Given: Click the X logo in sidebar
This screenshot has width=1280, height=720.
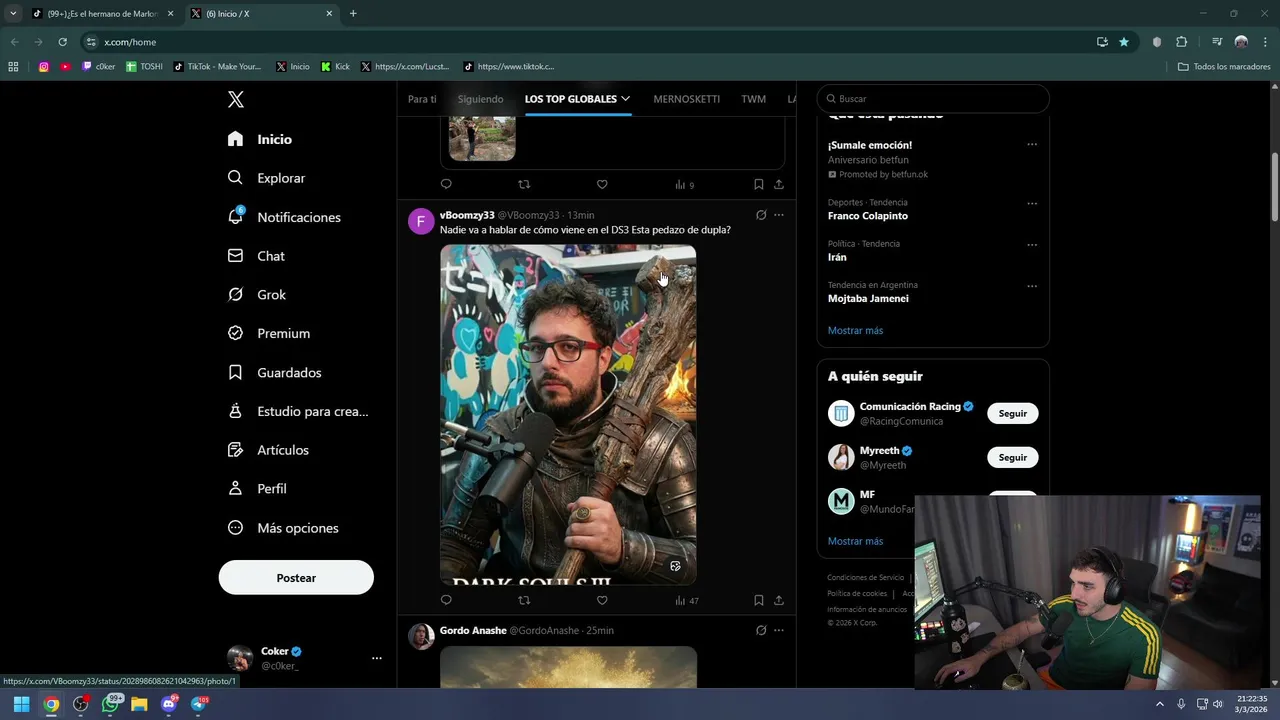Looking at the screenshot, I should coord(236,99).
